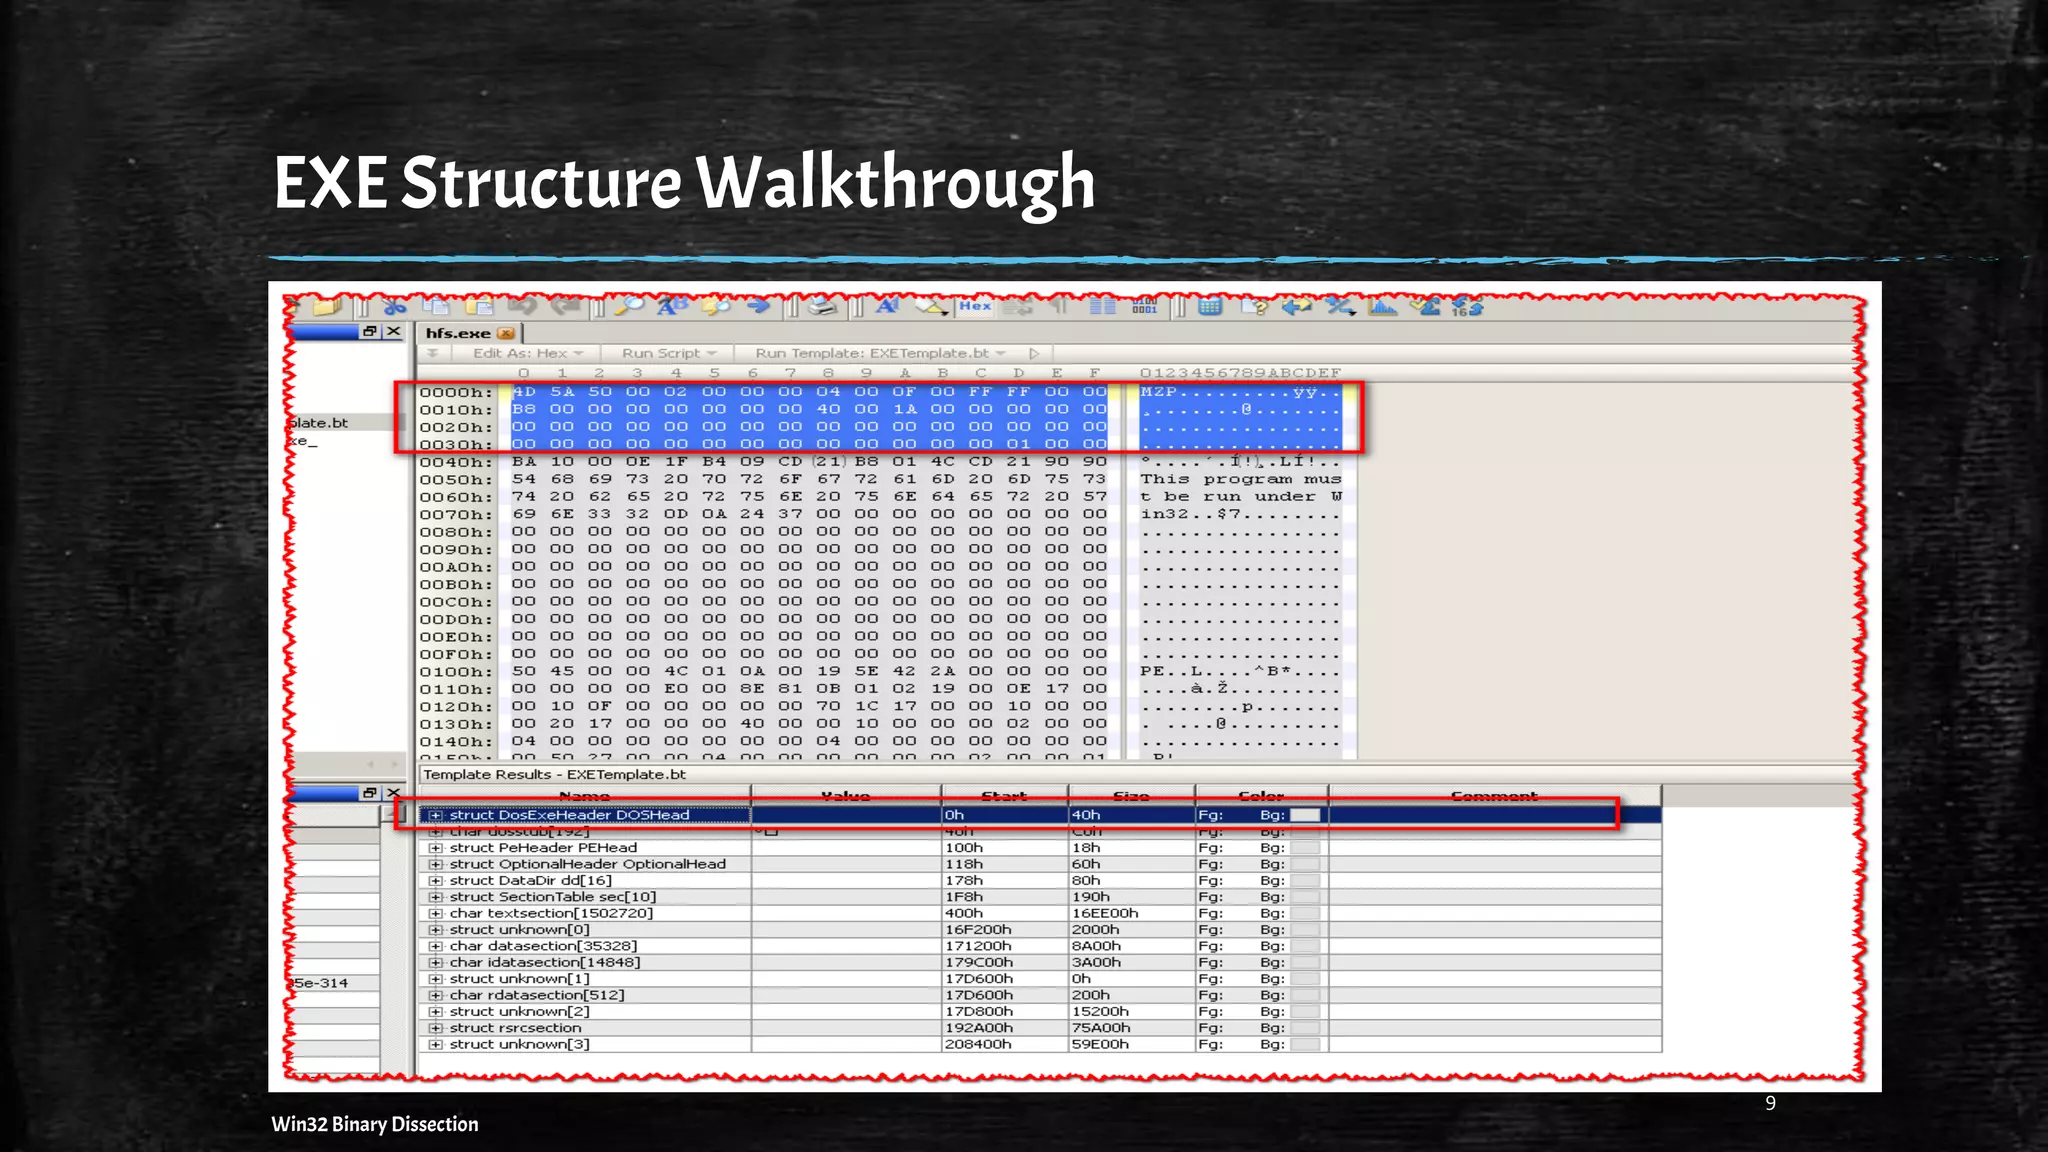
Task: Open Find in Files tool
Action: click(x=716, y=306)
